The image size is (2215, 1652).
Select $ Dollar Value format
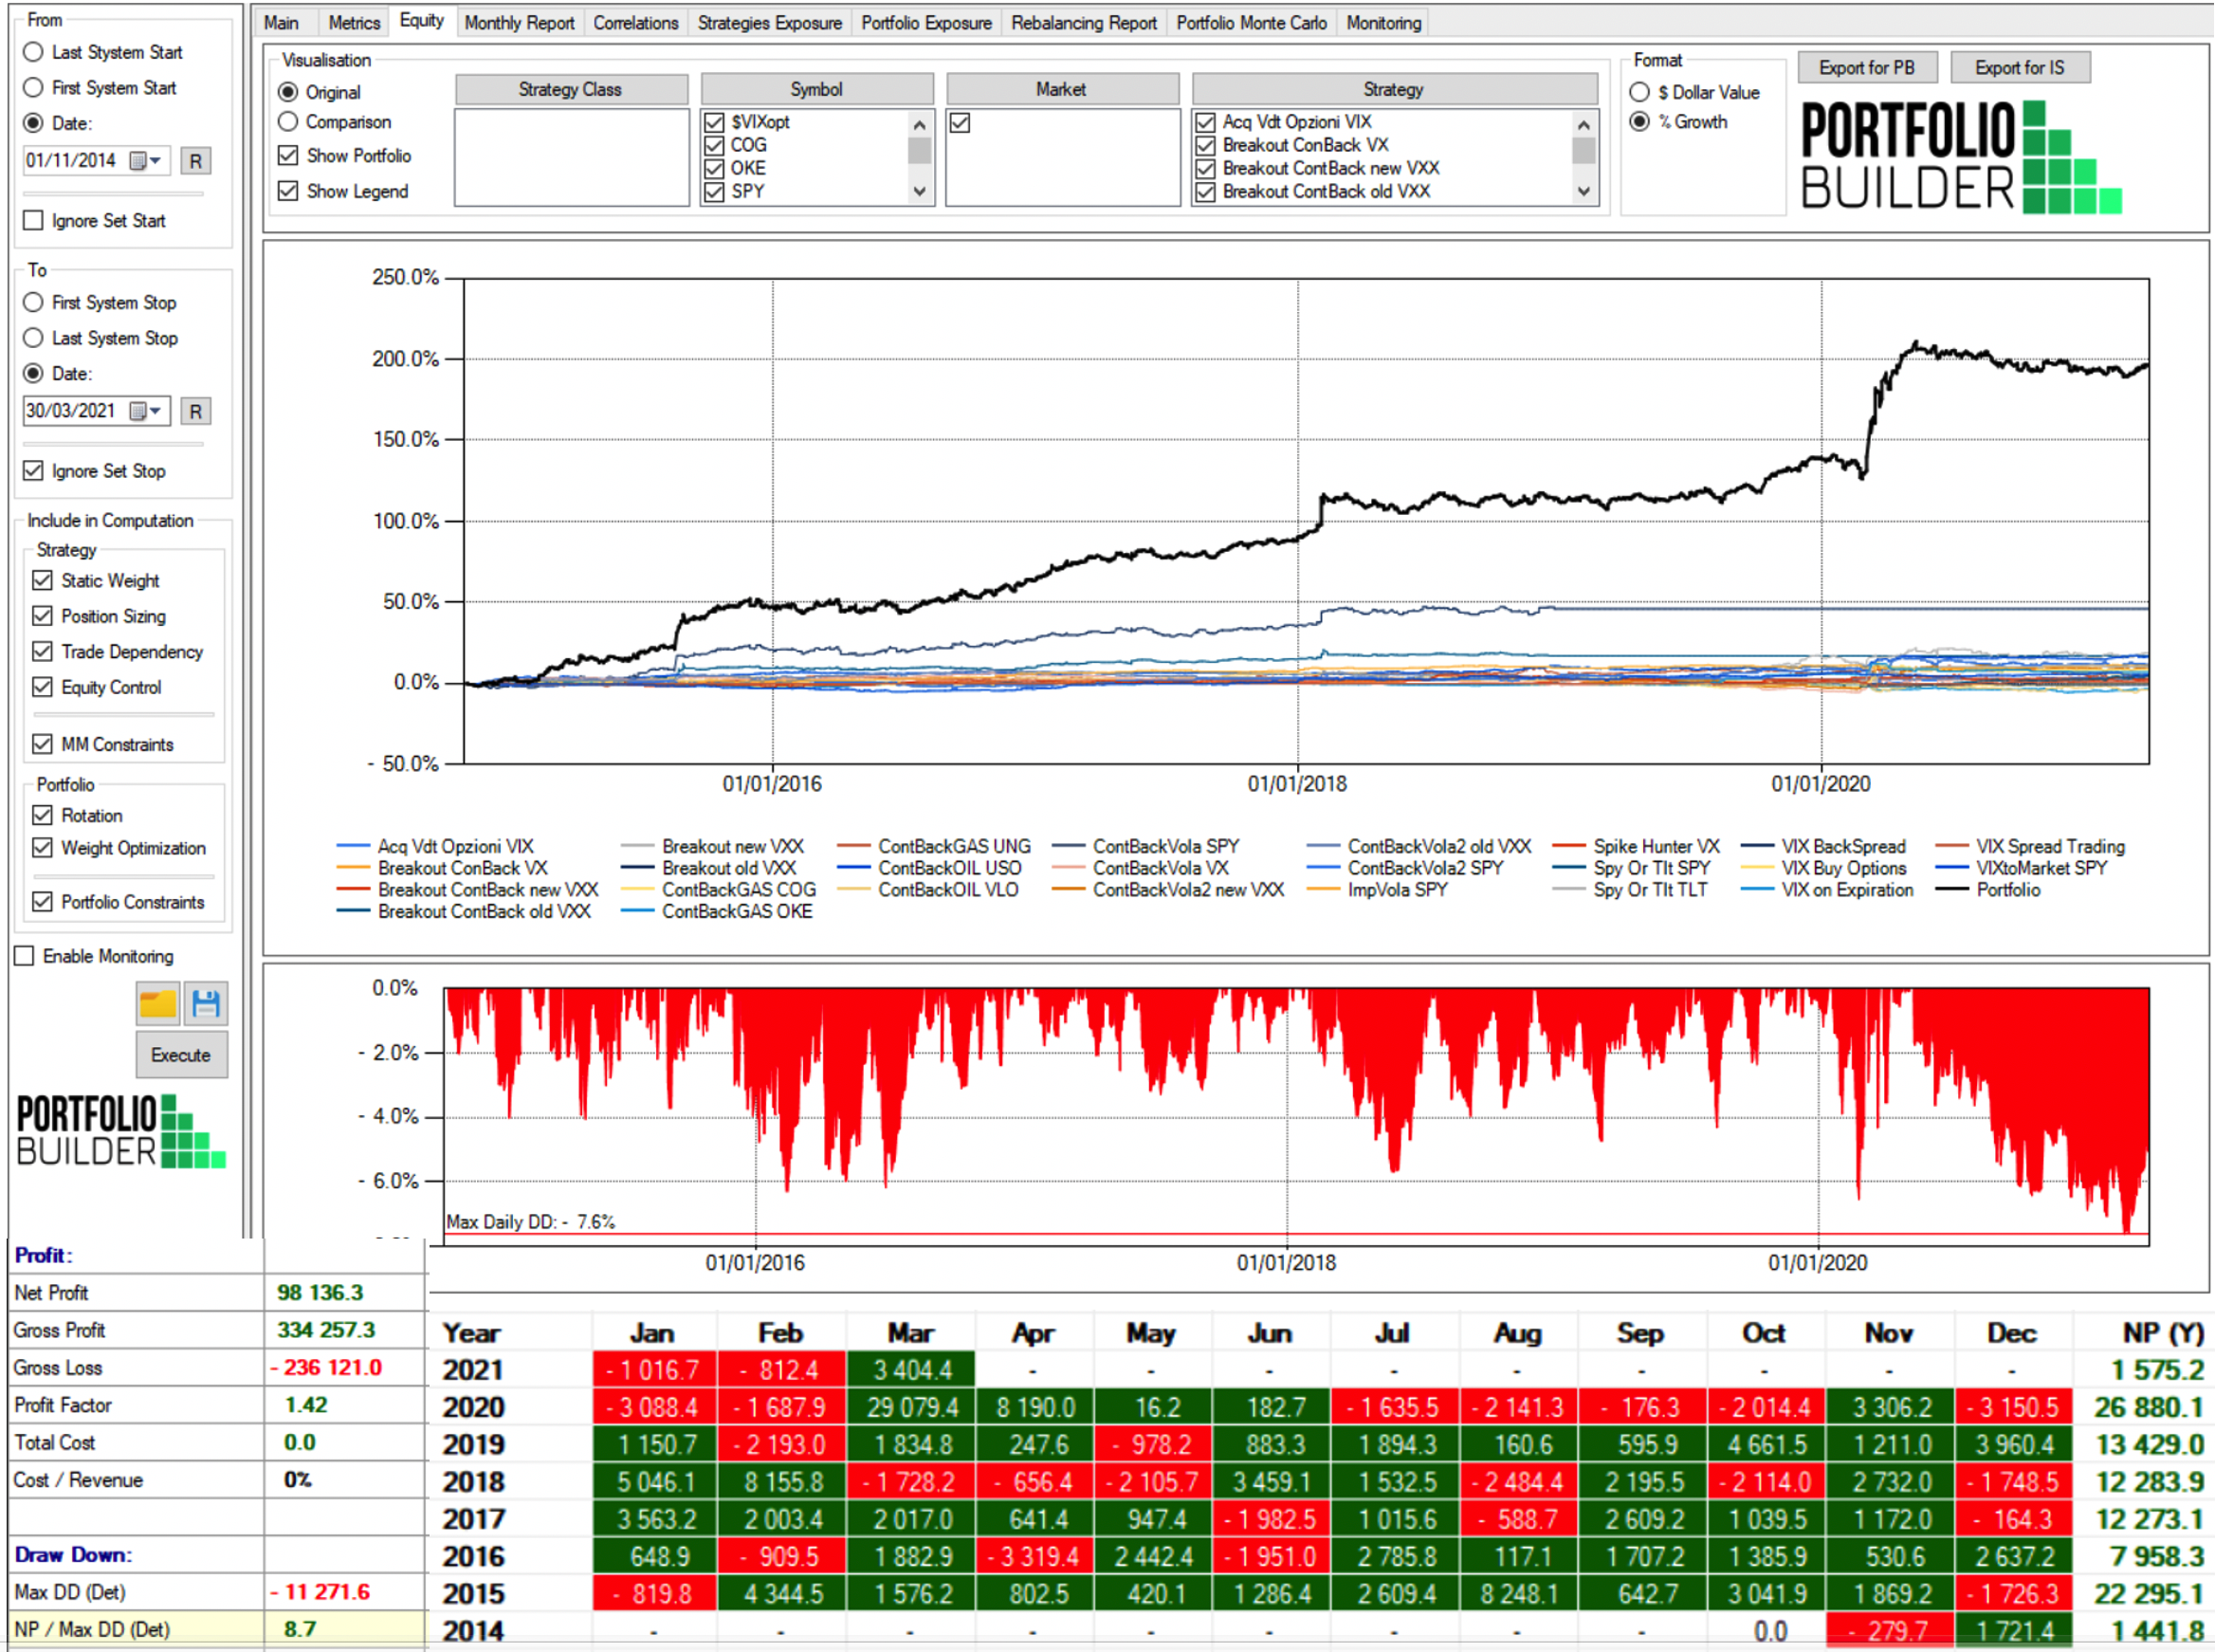point(1639,92)
